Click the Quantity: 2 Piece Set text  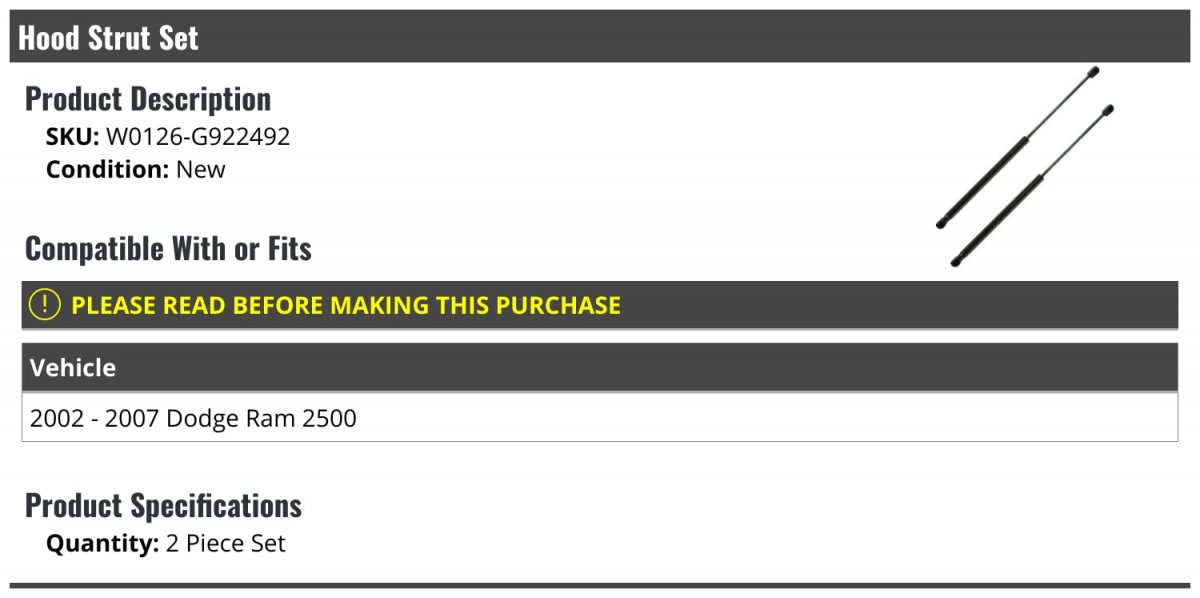[166, 544]
